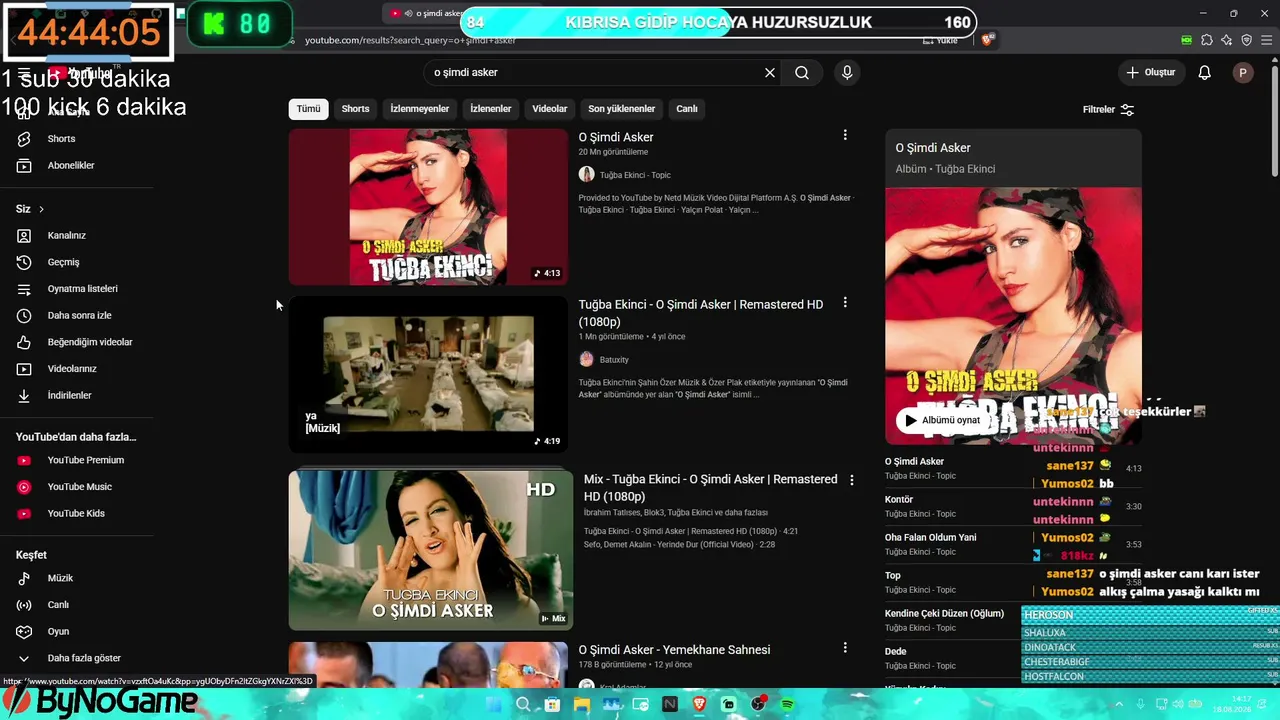Select the Videolar filter chip
Viewport: 1280px width, 720px height.
[550, 109]
